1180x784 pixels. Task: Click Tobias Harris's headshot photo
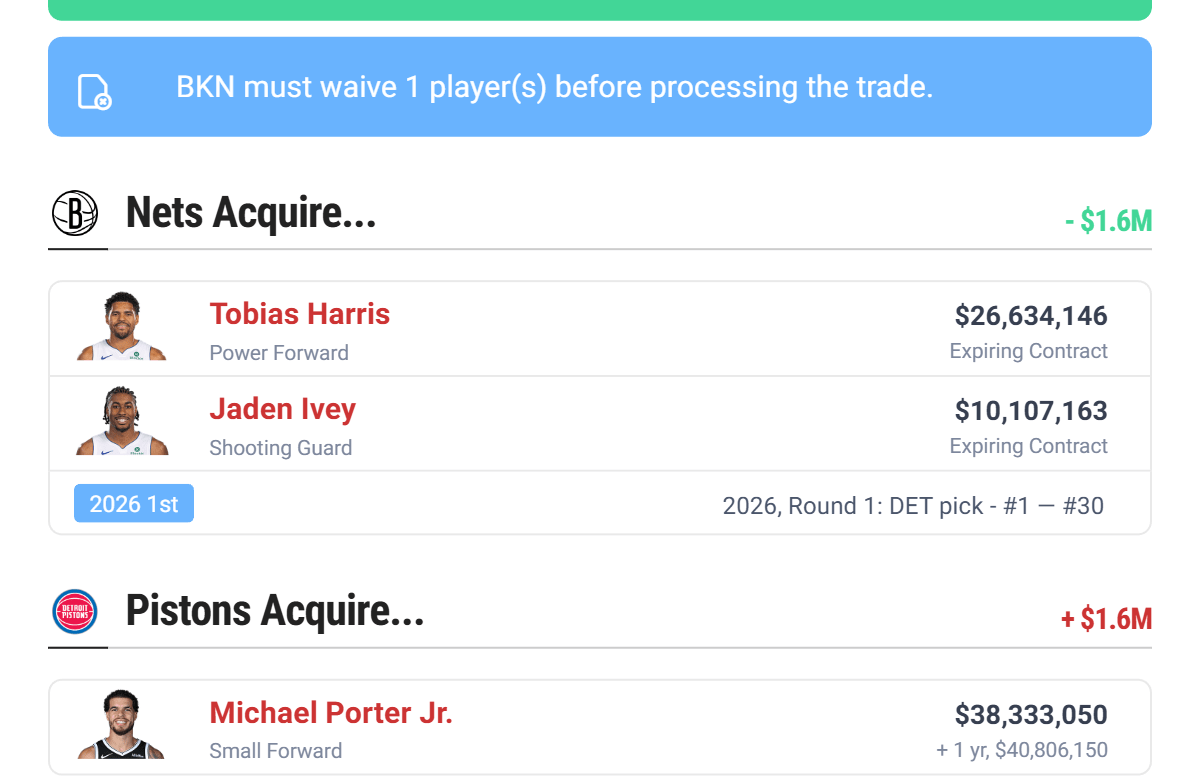(x=122, y=327)
